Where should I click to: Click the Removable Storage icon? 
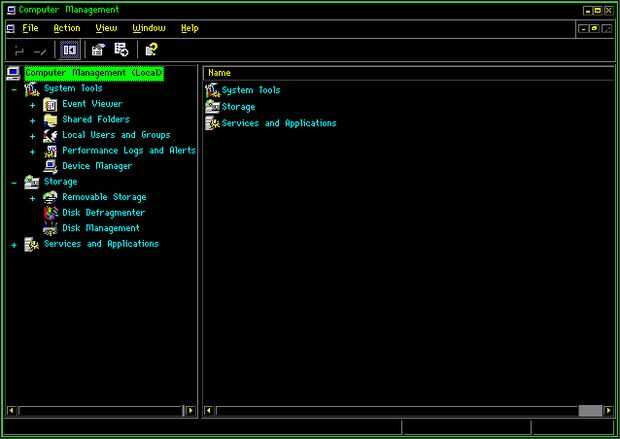(x=50, y=197)
